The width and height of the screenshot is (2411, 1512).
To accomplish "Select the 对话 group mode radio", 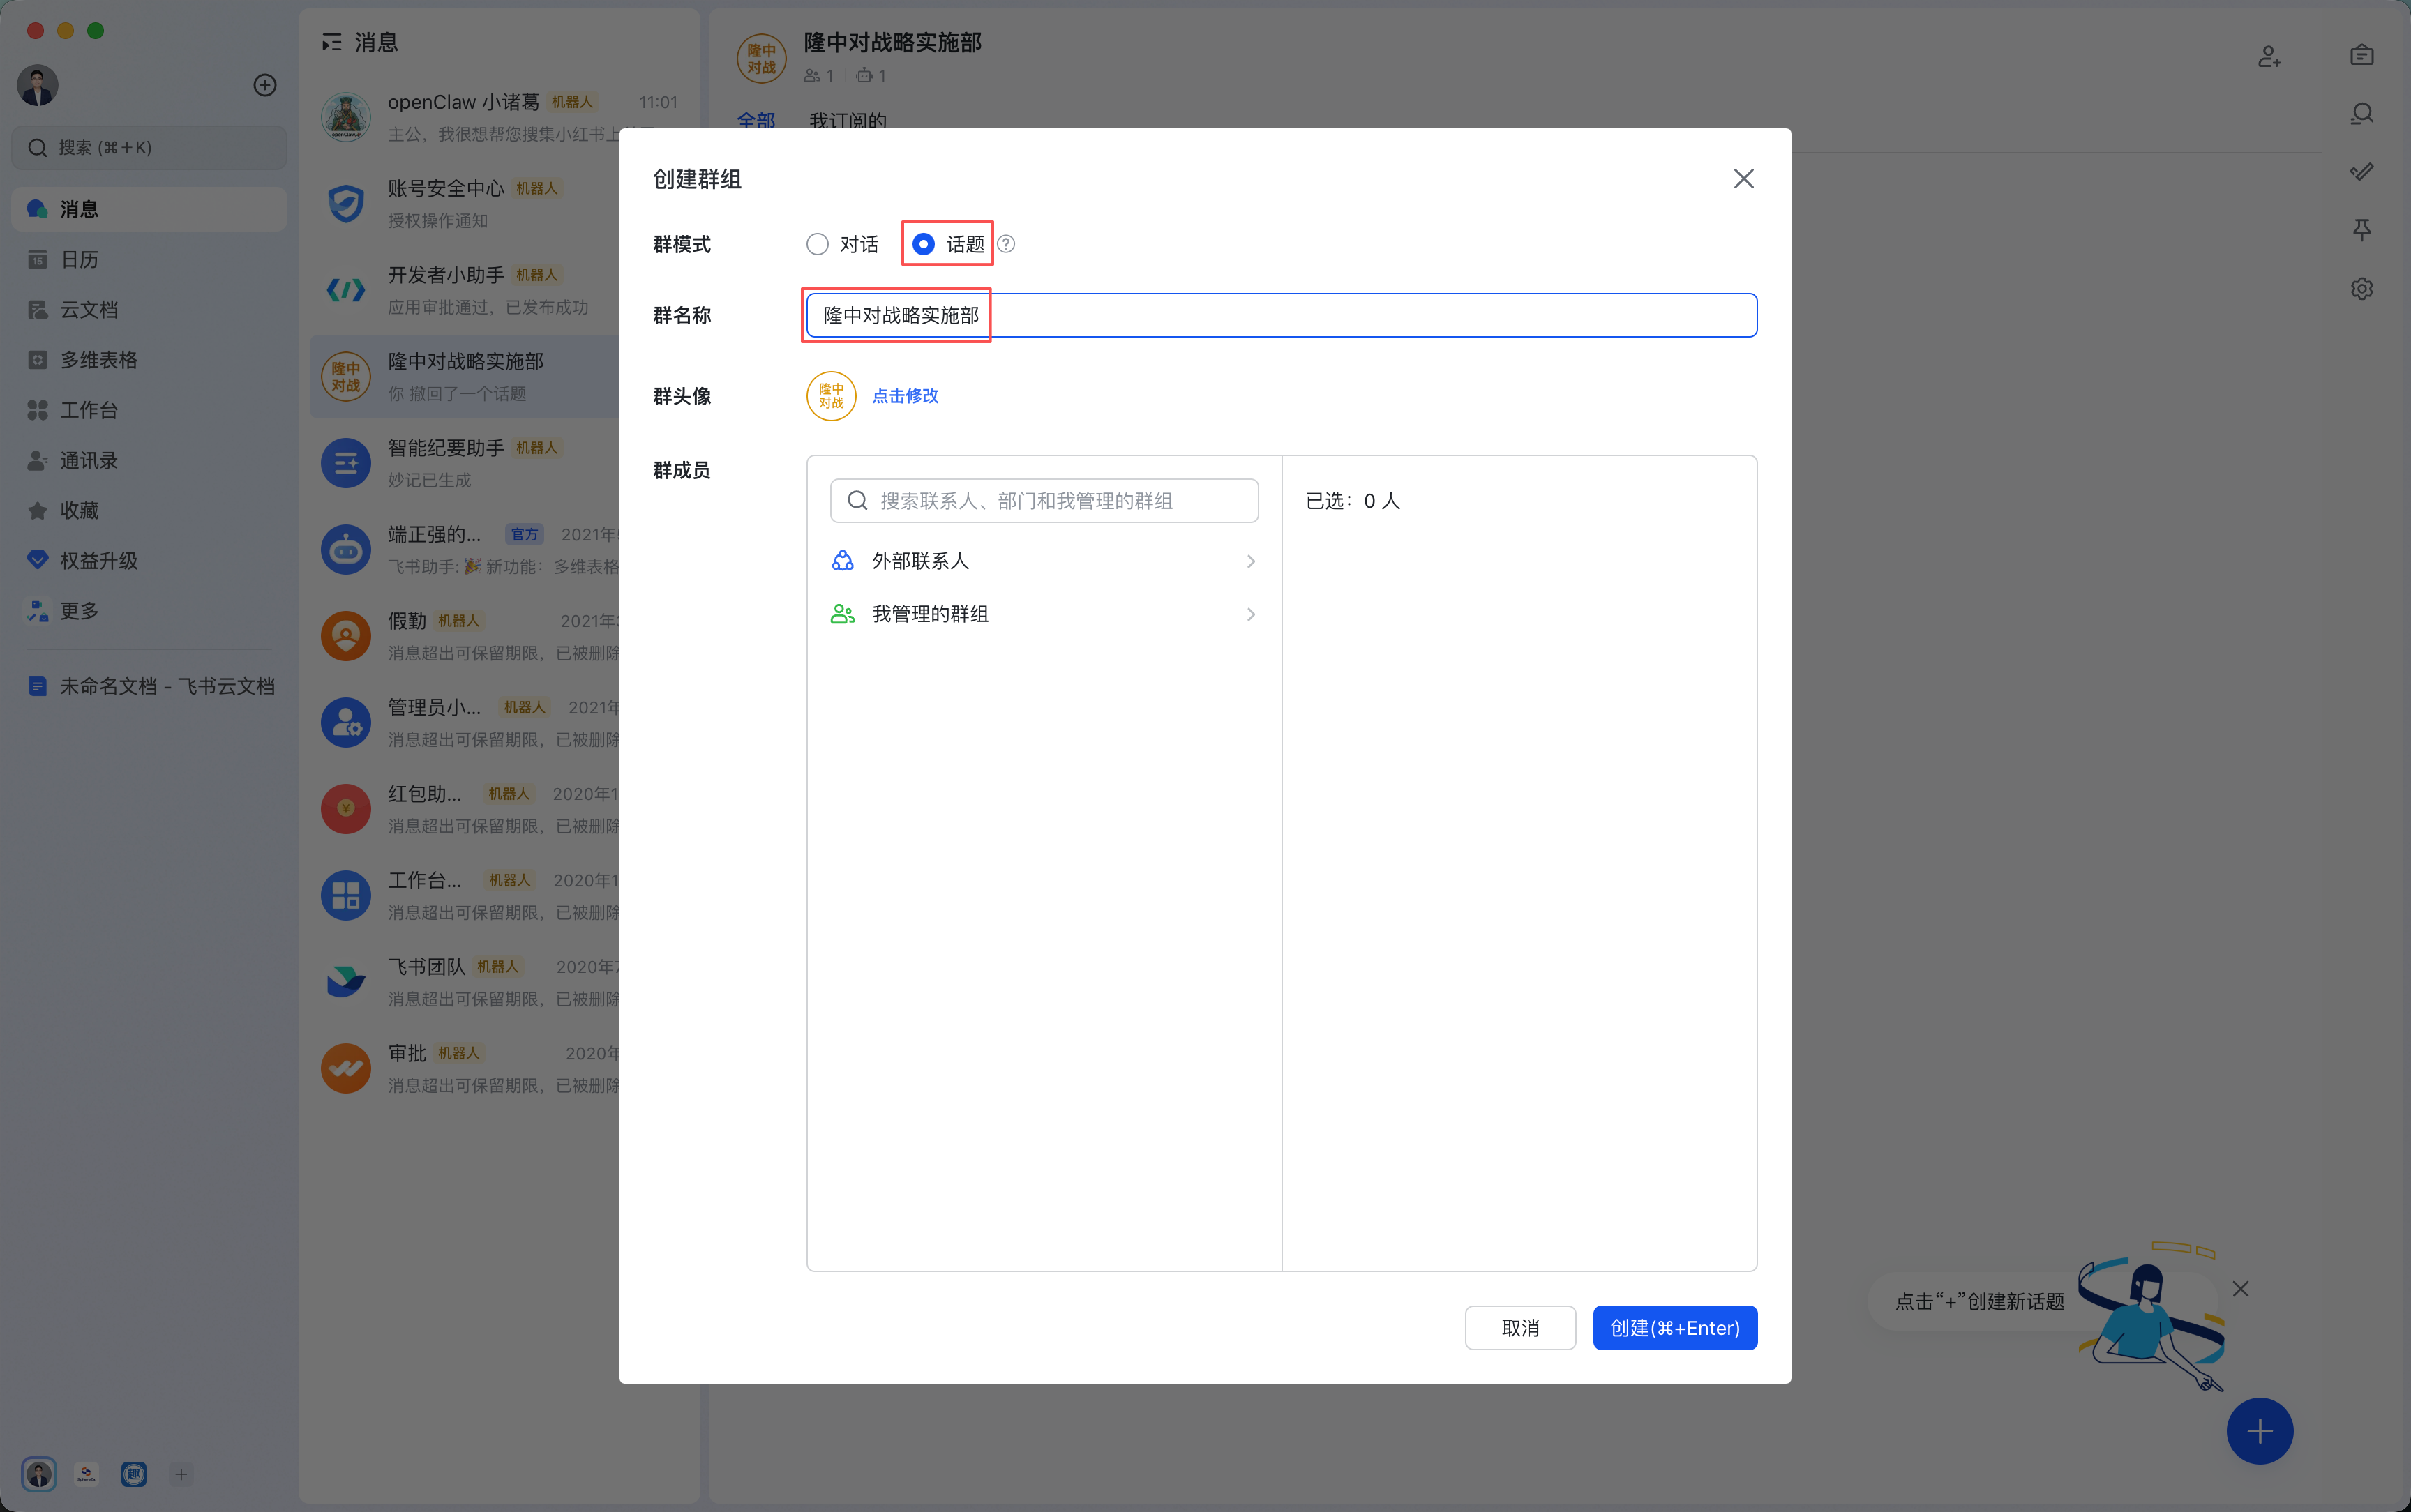I will (817, 244).
